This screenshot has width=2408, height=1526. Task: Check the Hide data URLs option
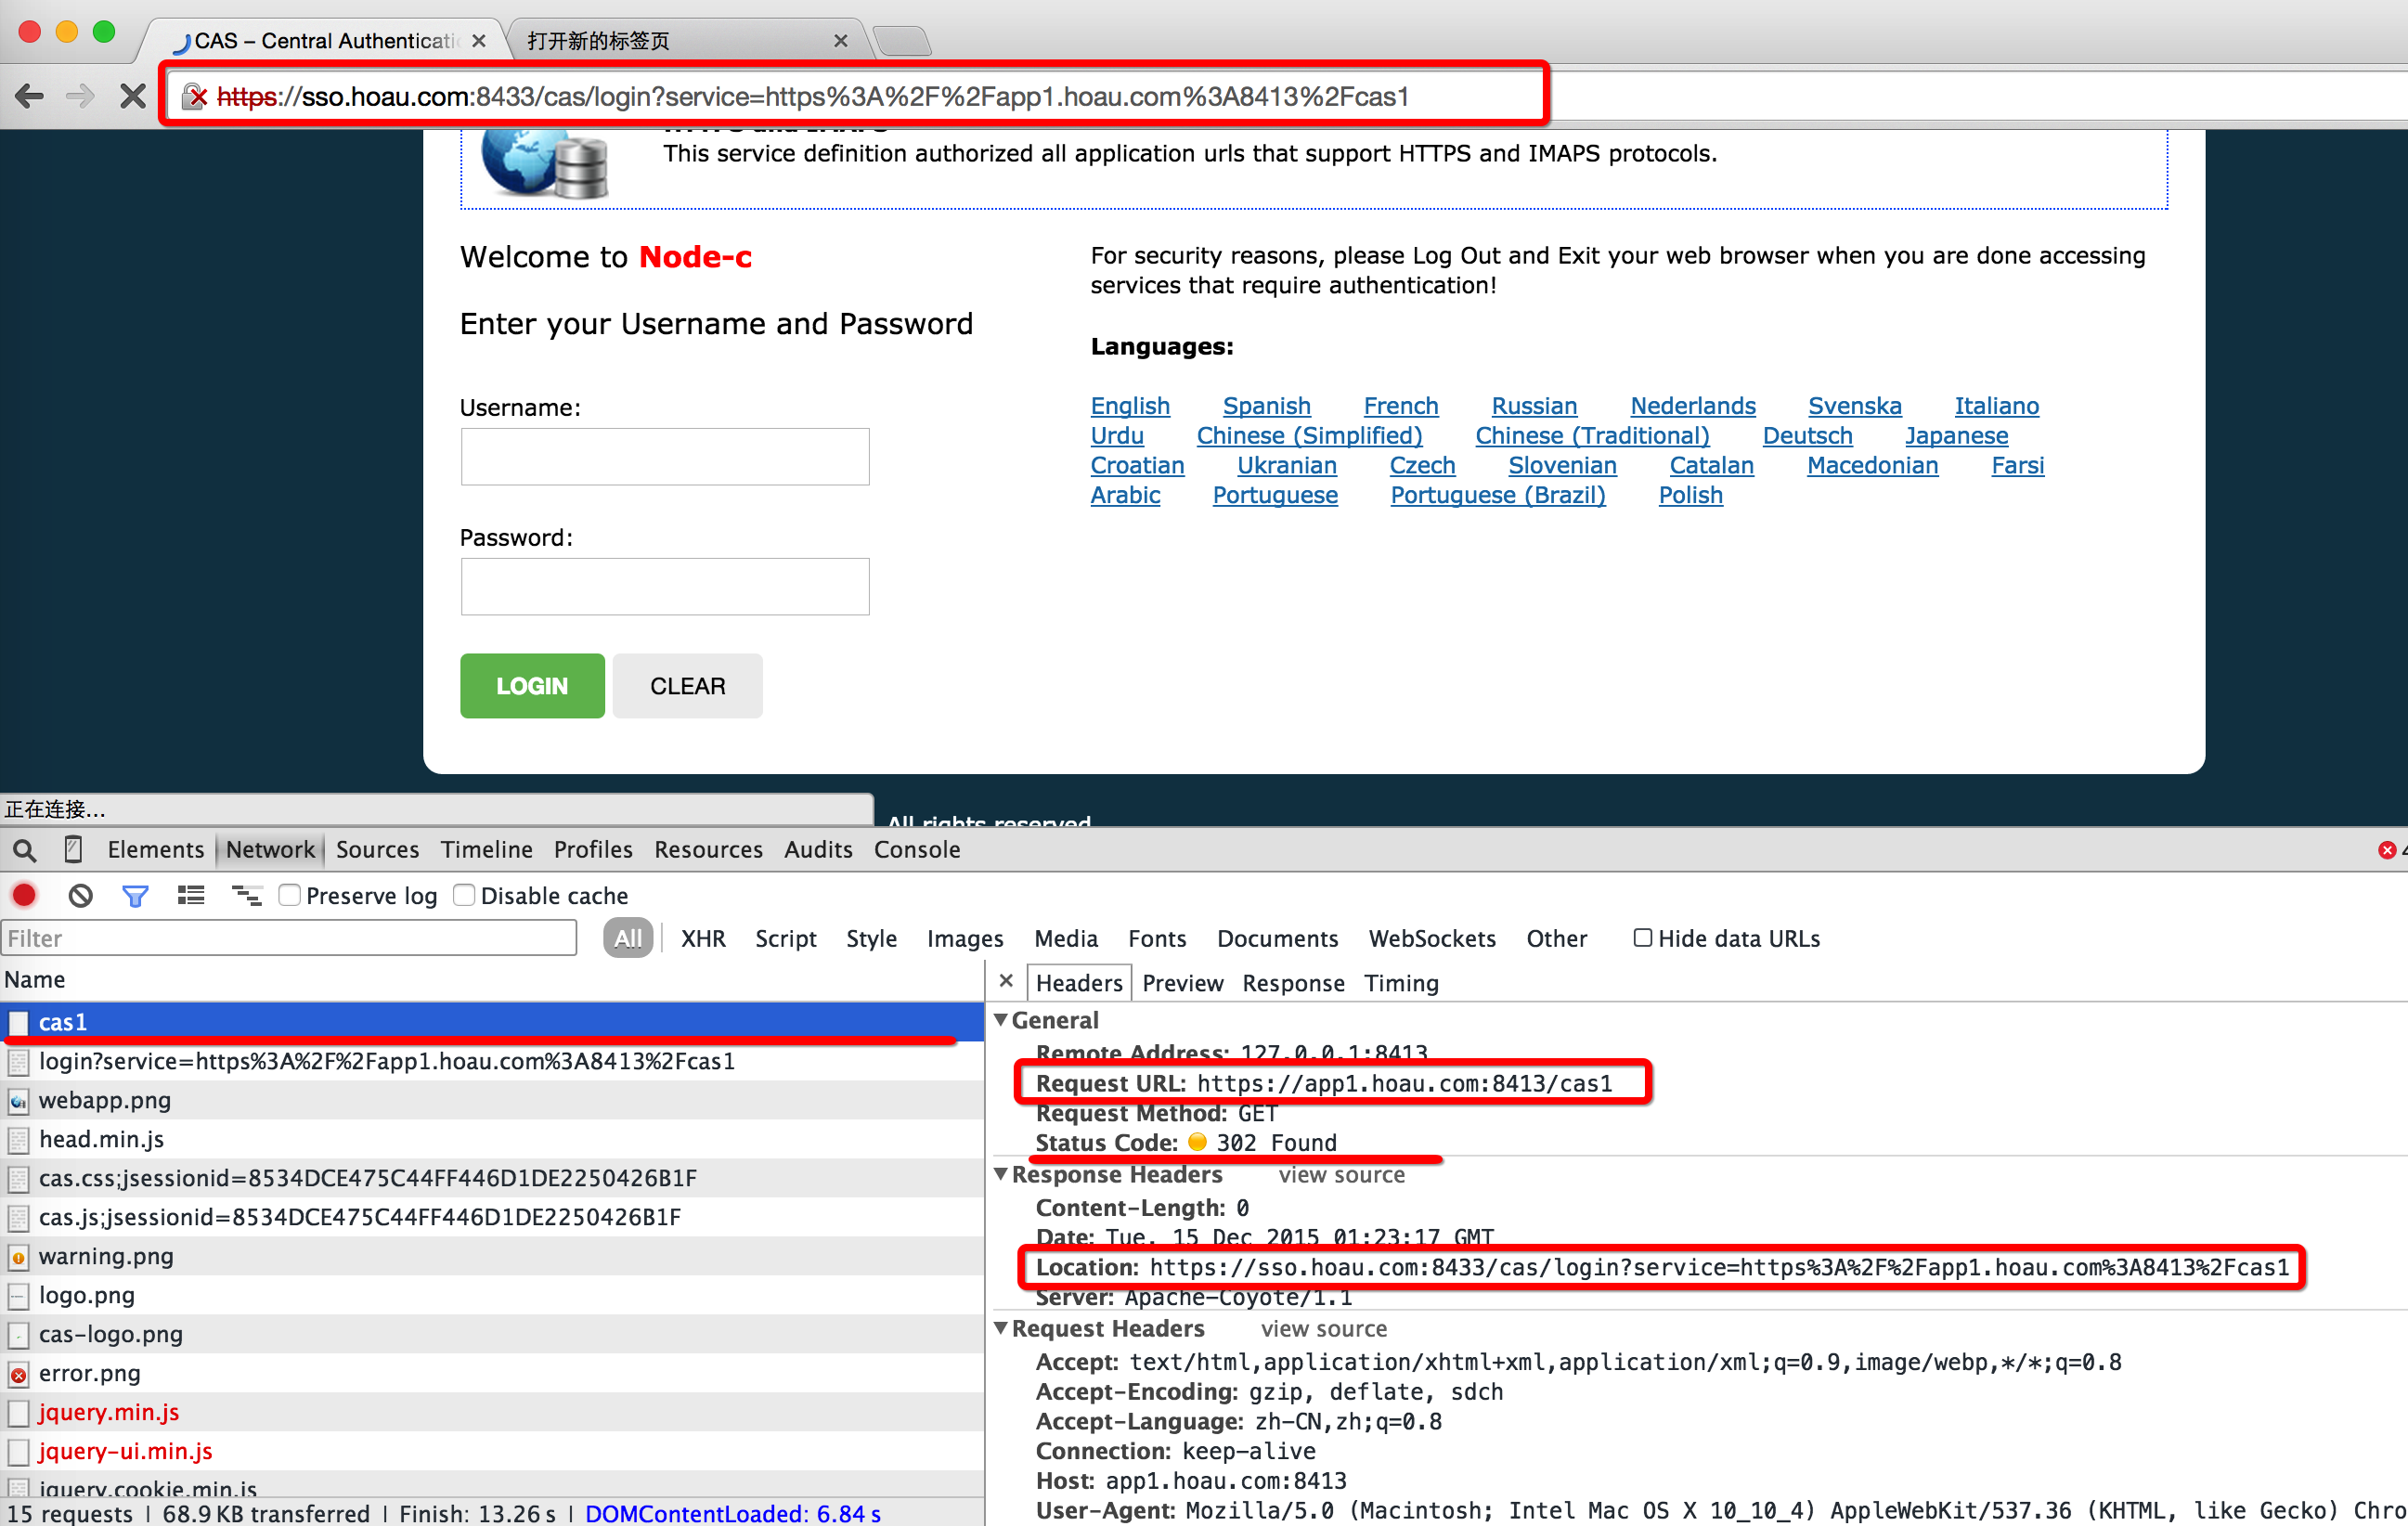coord(1642,938)
